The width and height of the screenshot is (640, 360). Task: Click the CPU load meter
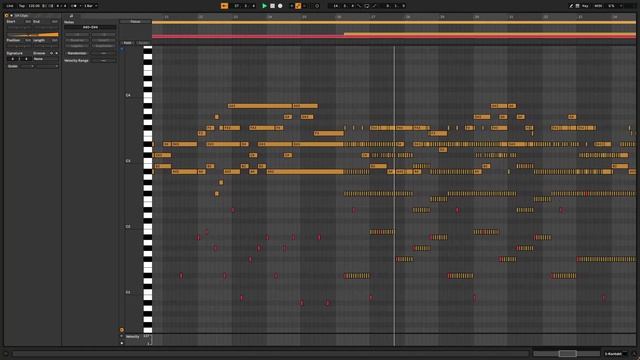pyautogui.click(x=611, y=6)
